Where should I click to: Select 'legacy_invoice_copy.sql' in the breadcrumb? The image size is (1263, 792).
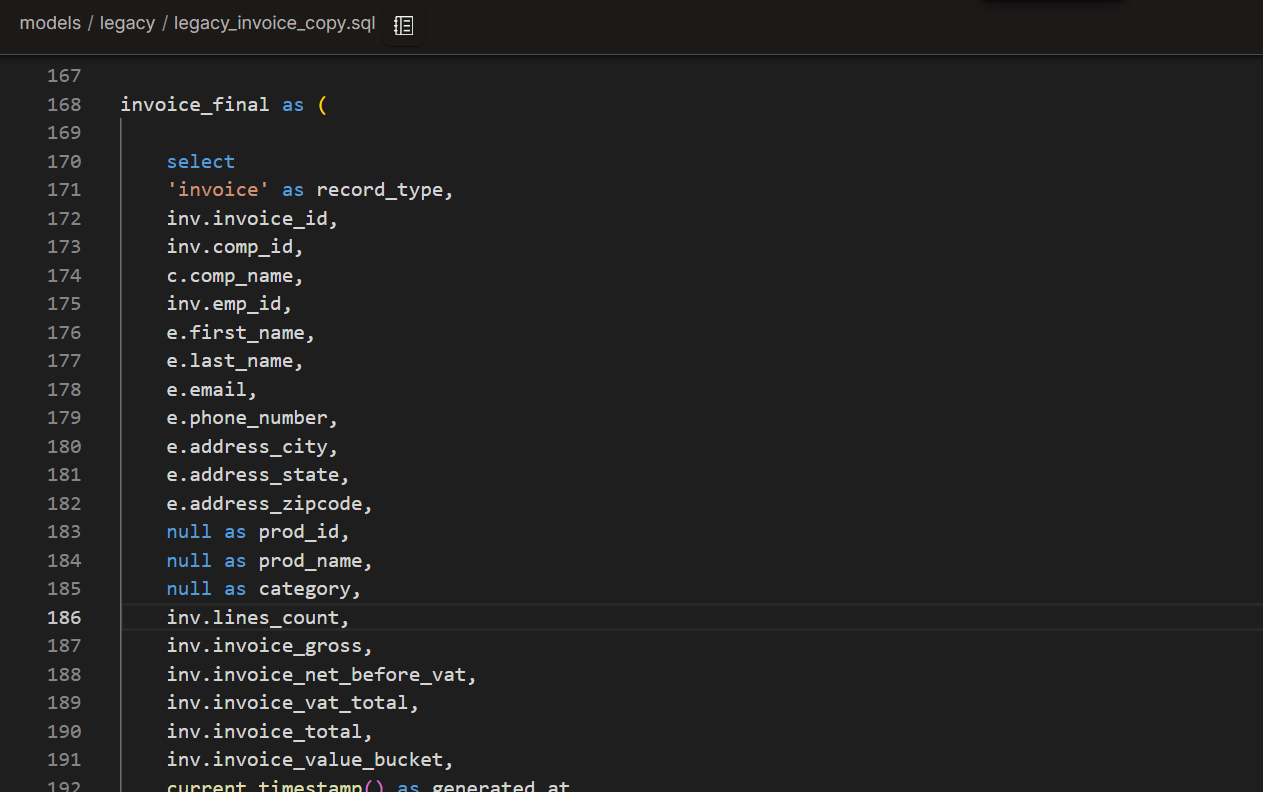point(275,23)
